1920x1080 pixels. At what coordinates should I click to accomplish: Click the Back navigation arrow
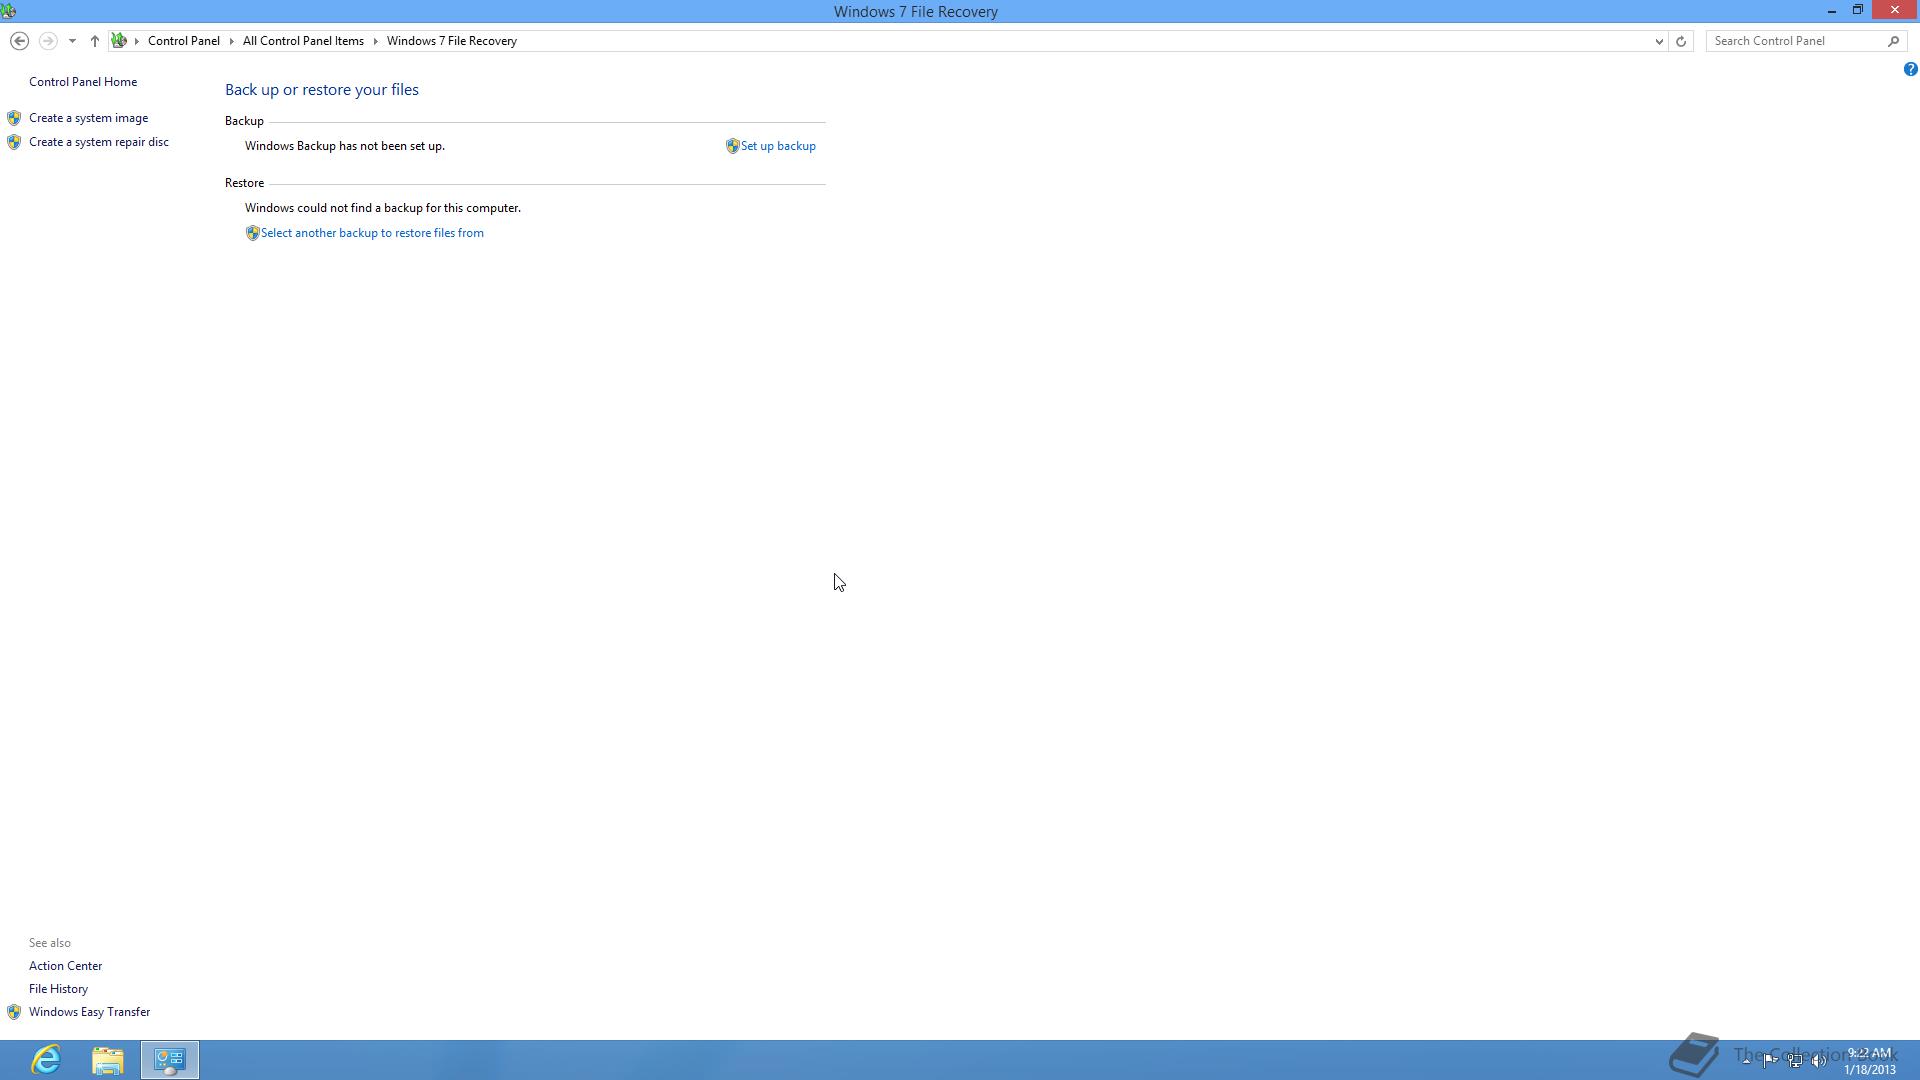pos(19,41)
